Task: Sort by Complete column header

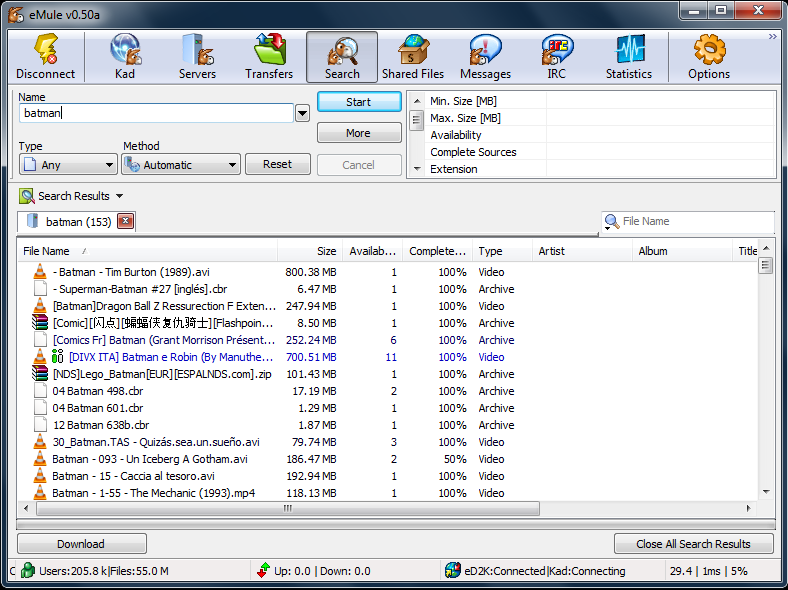Action: 437,251
